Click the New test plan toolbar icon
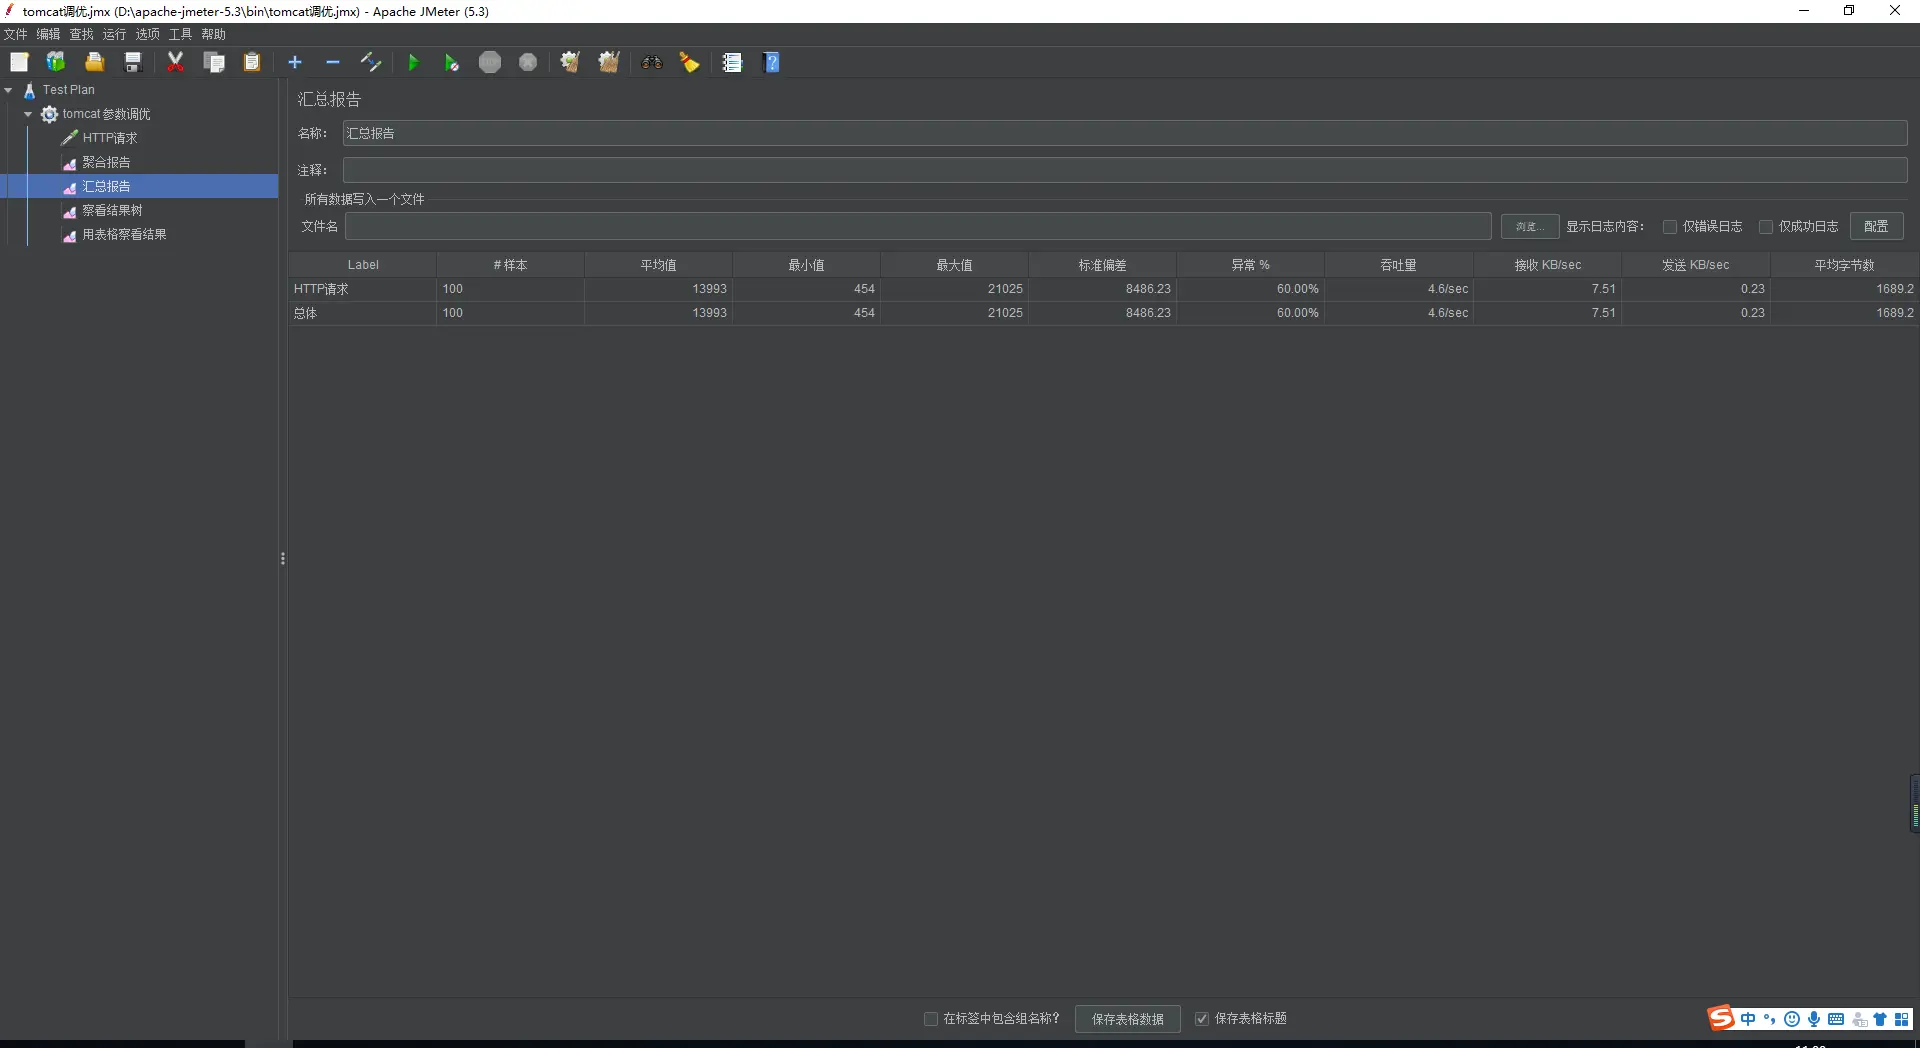The image size is (1920, 1048). pos(19,62)
